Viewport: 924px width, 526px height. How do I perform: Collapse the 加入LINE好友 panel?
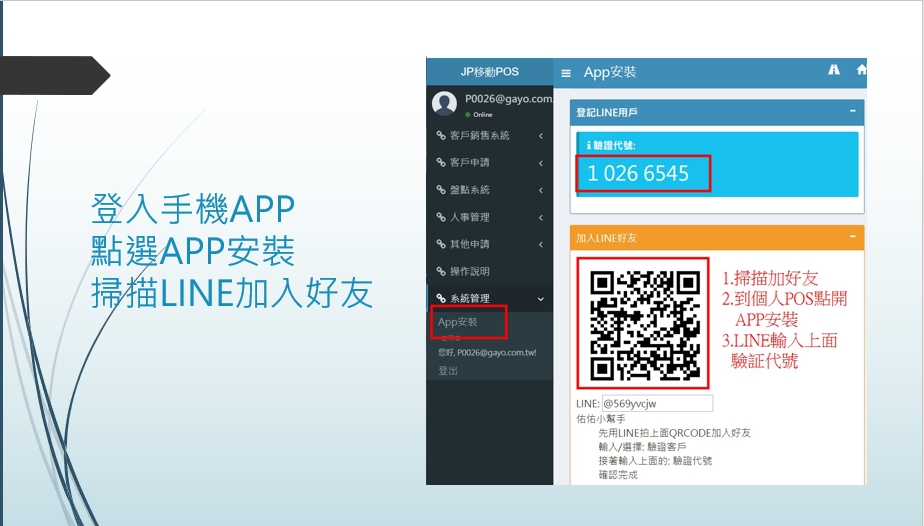[852, 238]
